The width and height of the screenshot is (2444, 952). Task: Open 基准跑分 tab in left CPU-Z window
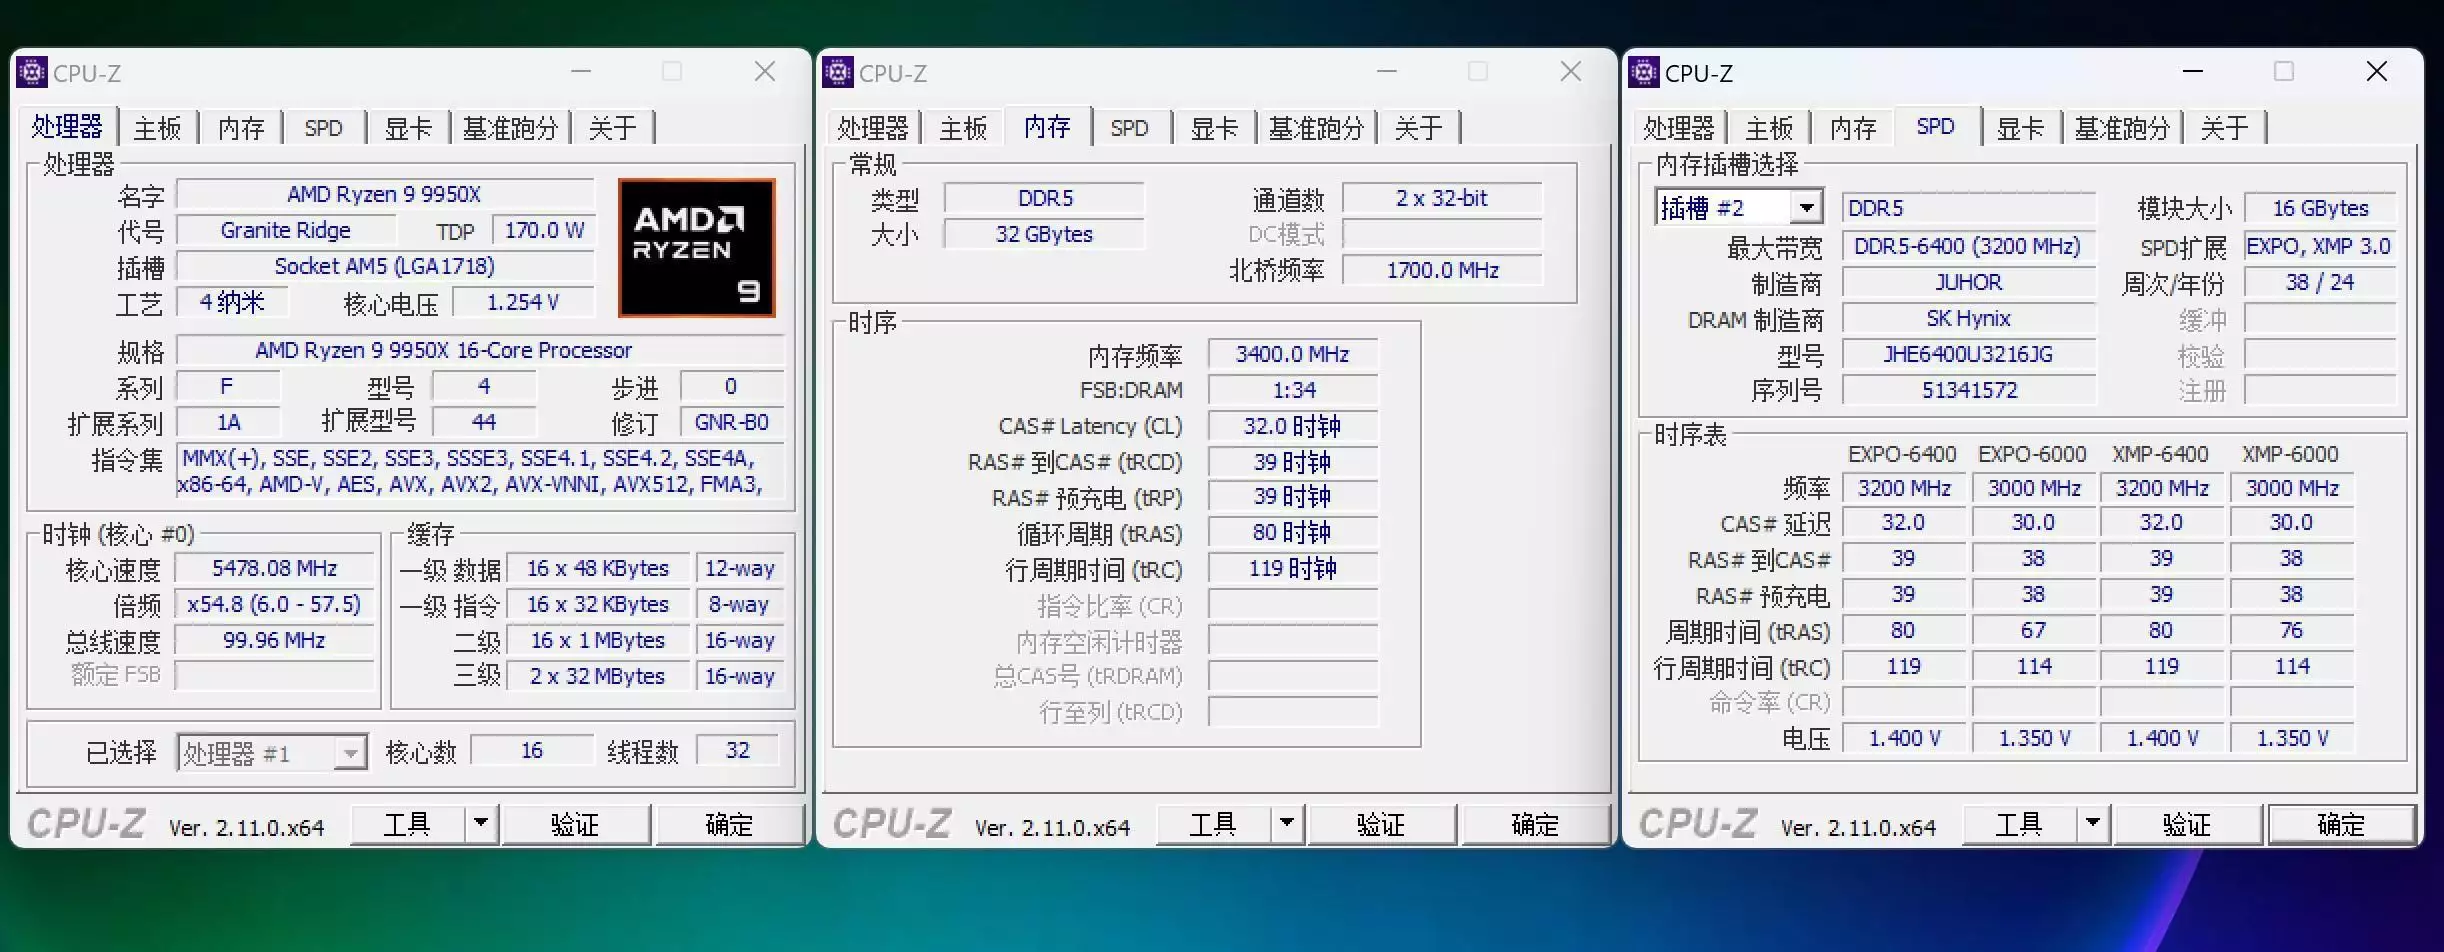510,128
